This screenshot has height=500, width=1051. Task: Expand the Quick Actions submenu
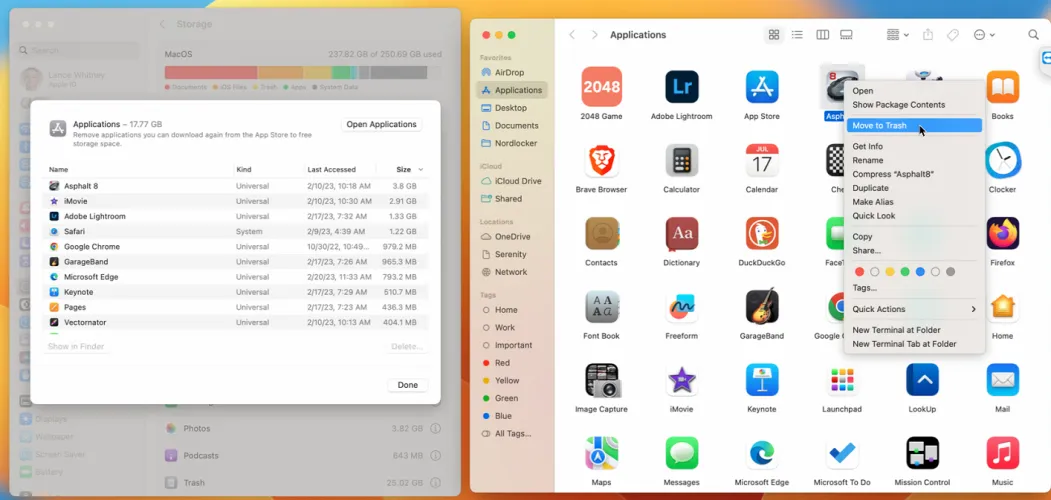(x=914, y=309)
